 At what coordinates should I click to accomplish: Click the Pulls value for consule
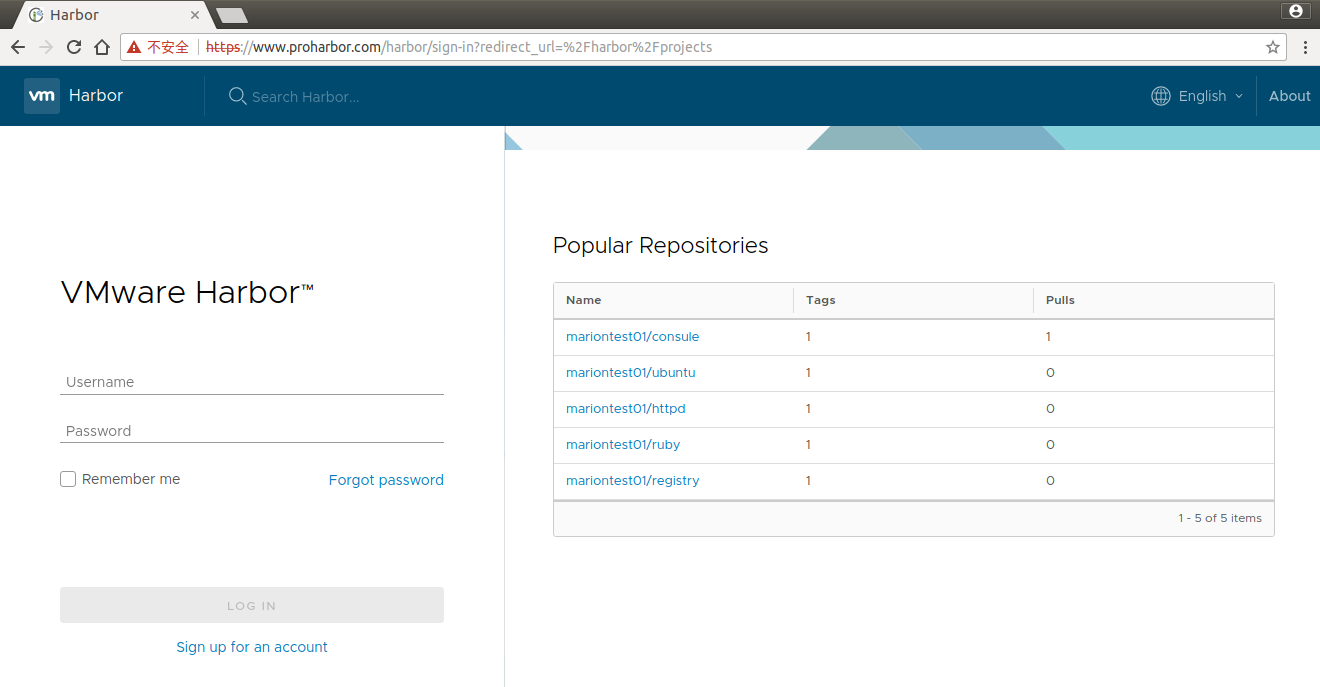coord(1048,337)
